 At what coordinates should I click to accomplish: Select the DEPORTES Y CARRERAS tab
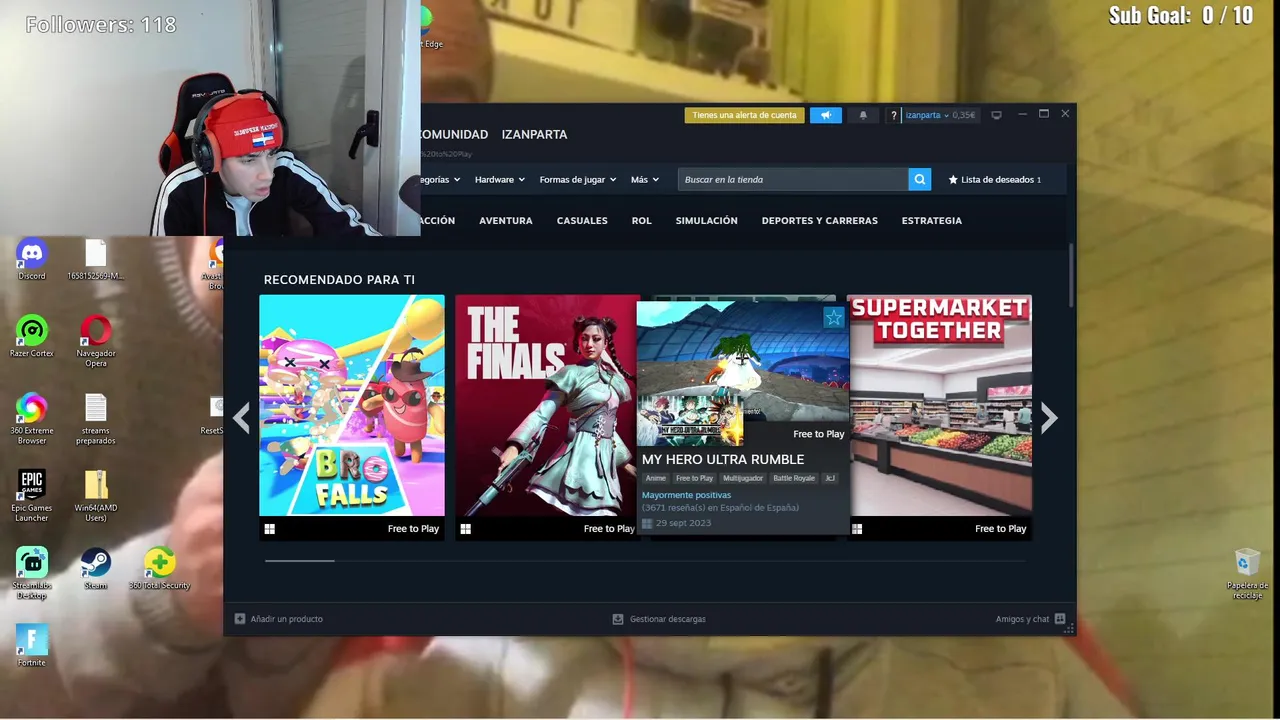pos(819,221)
